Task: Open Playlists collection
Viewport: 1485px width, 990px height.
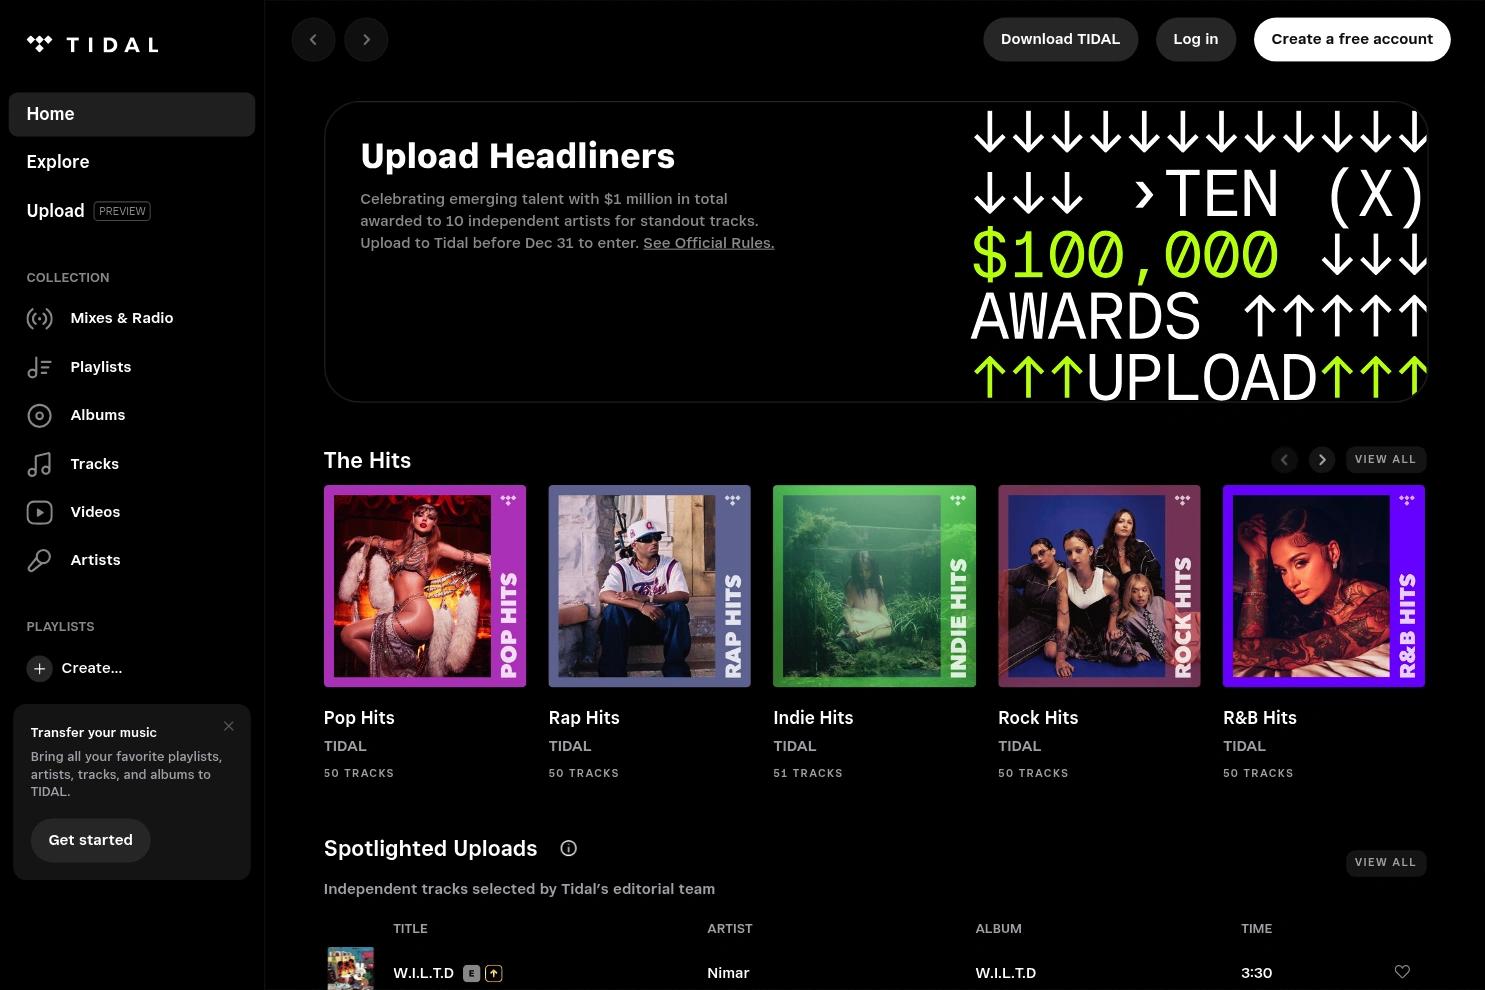Action: [101, 367]
